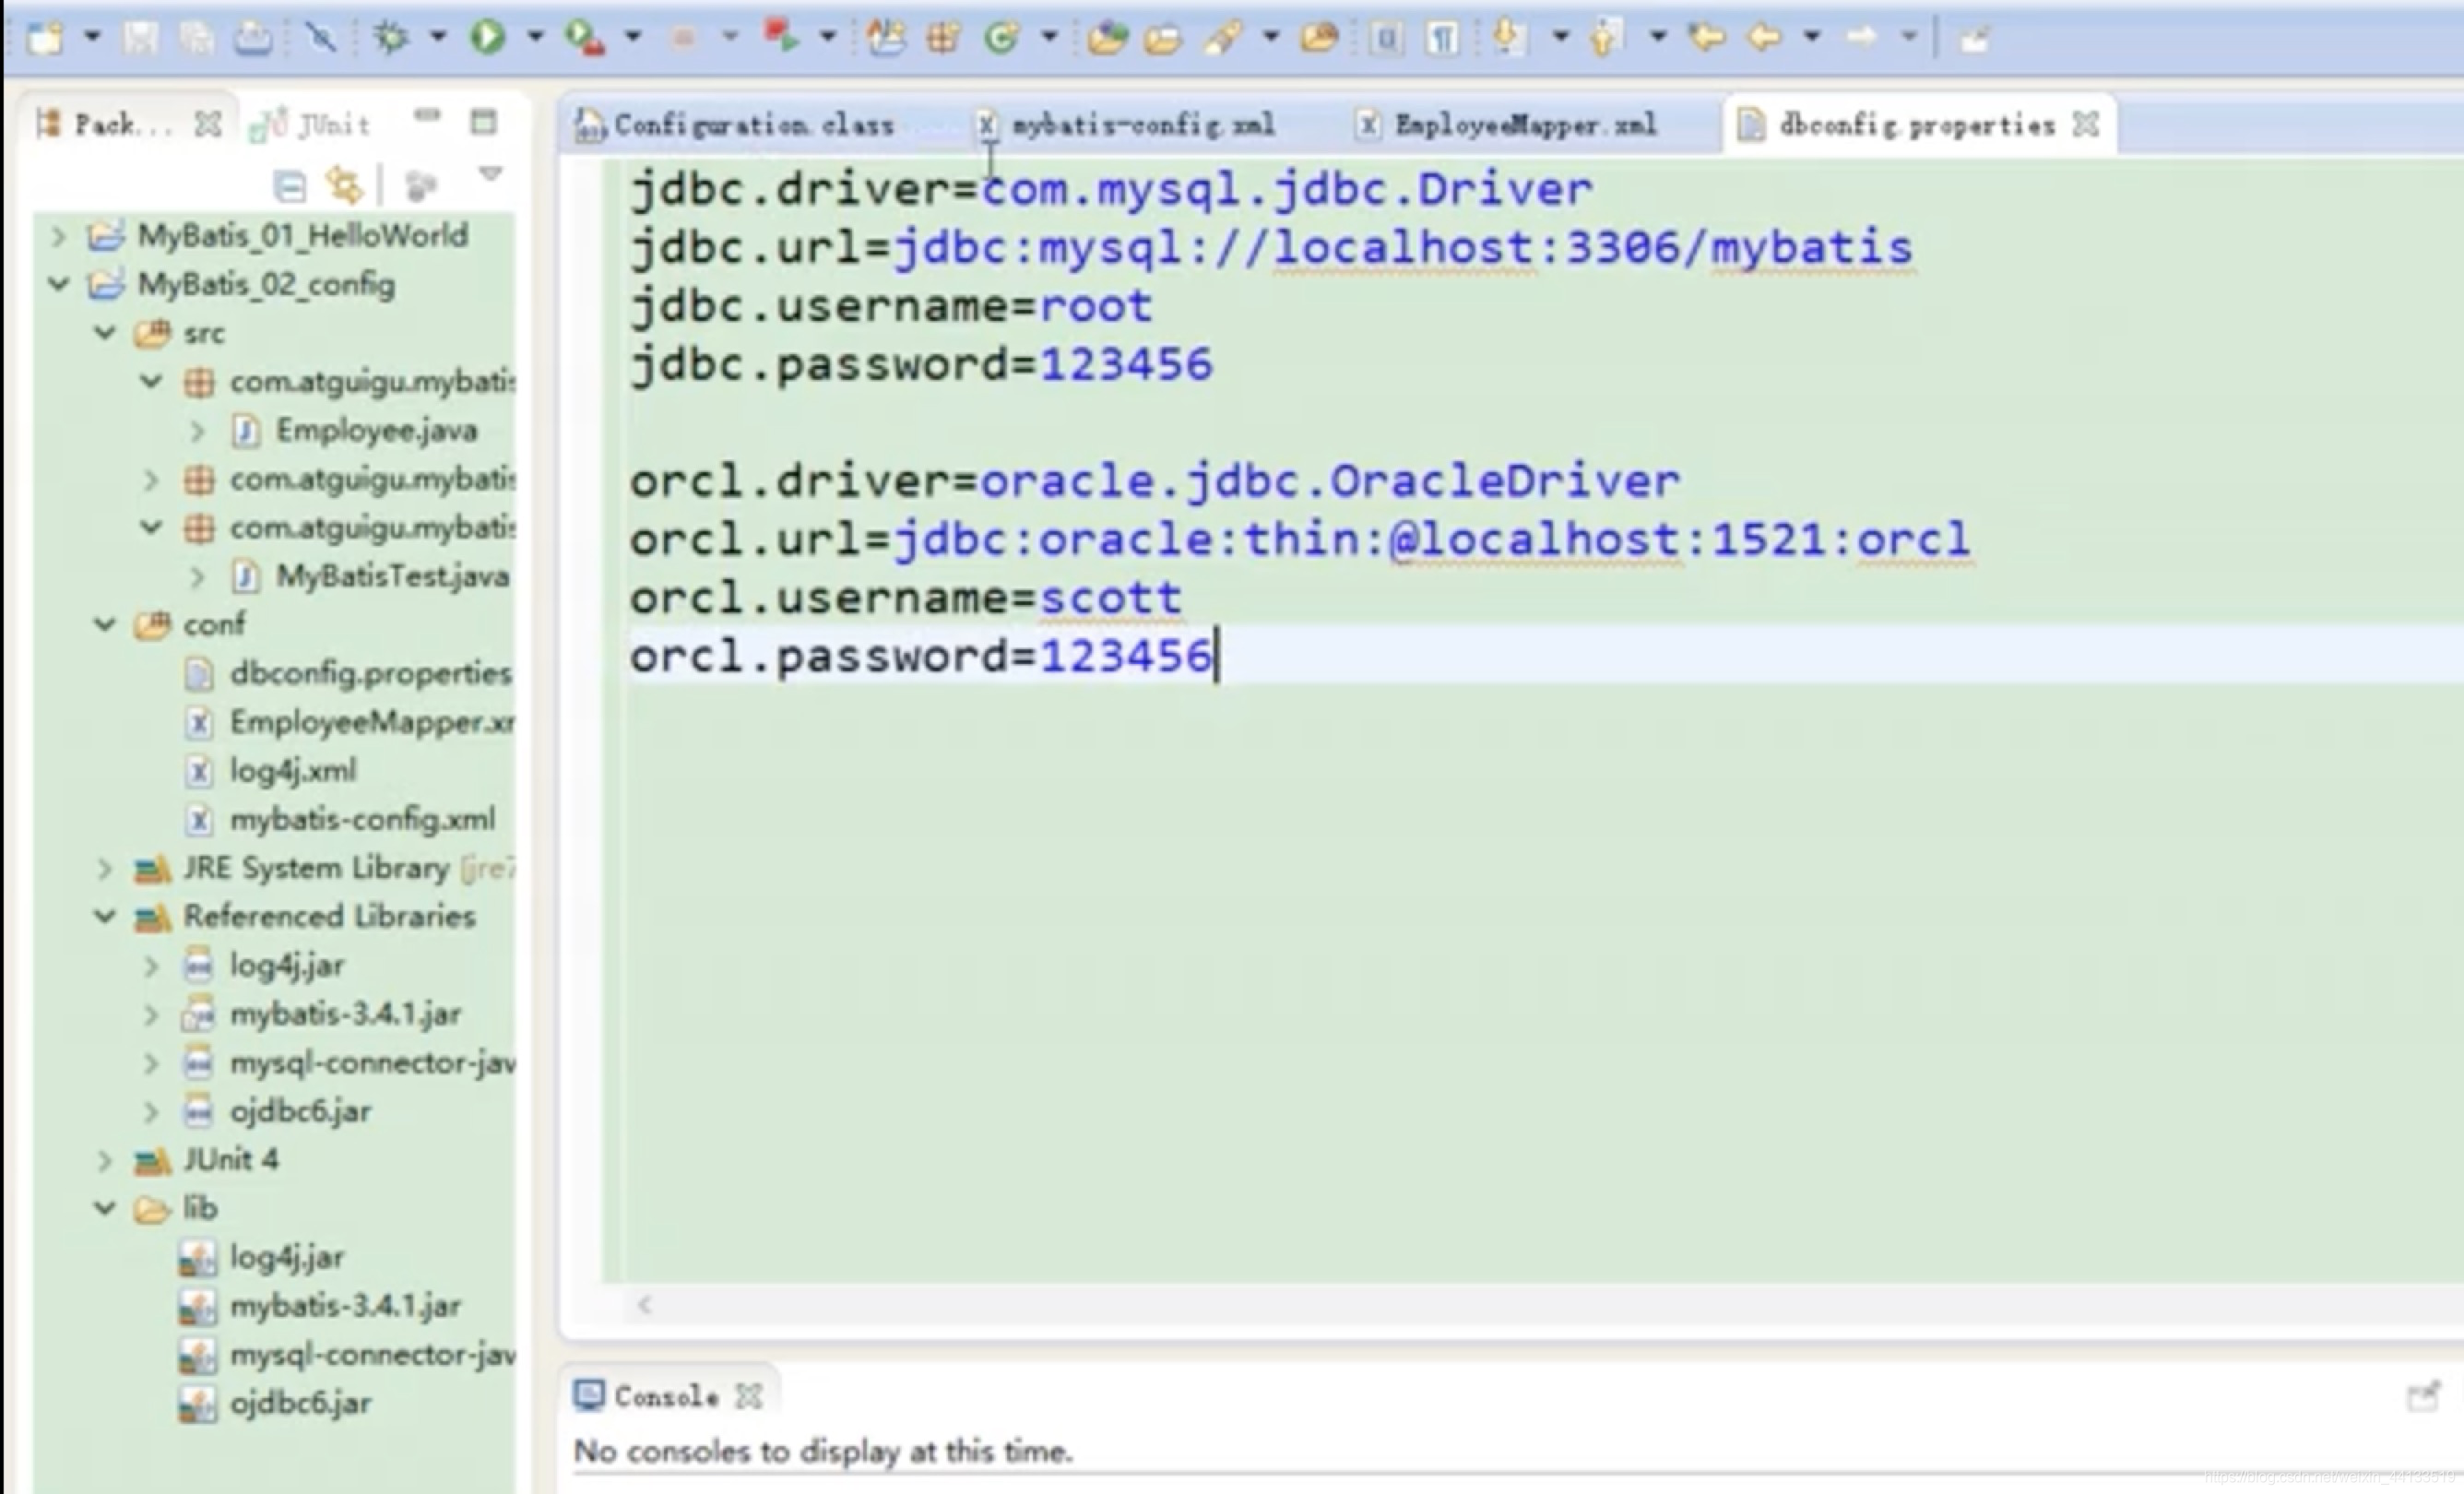Click the Debug bug icon
Image resolution: width=2464 pixels, height=1494 pixels.
click(391, 38)
